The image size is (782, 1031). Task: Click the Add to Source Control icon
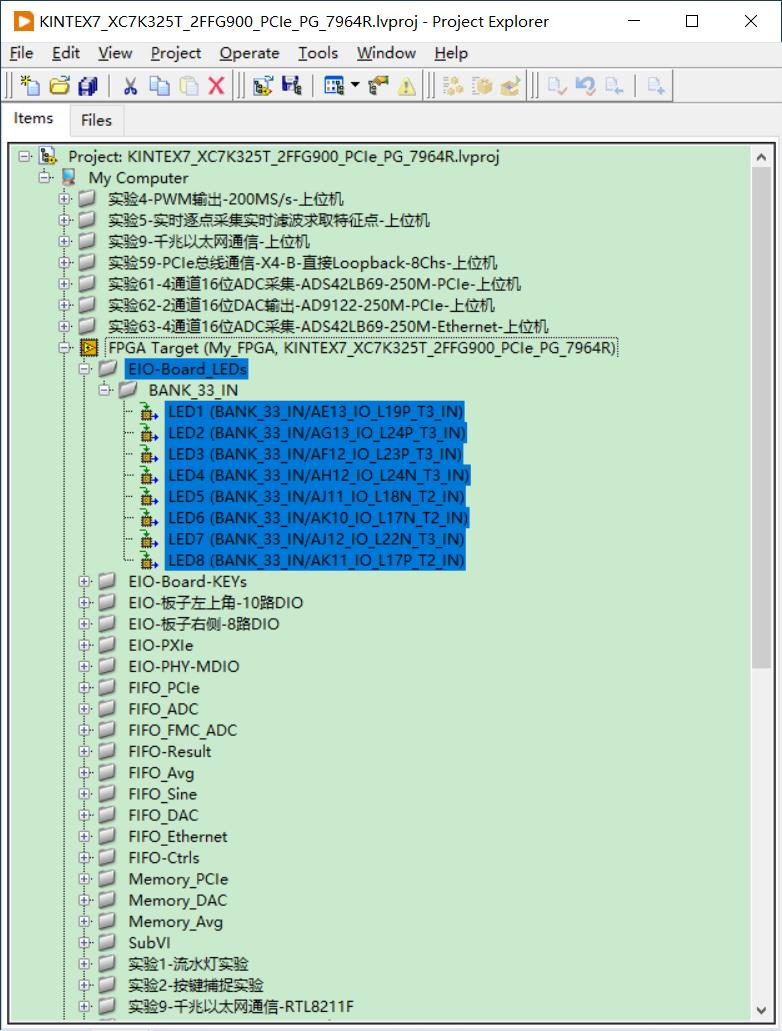pos(656,85)
